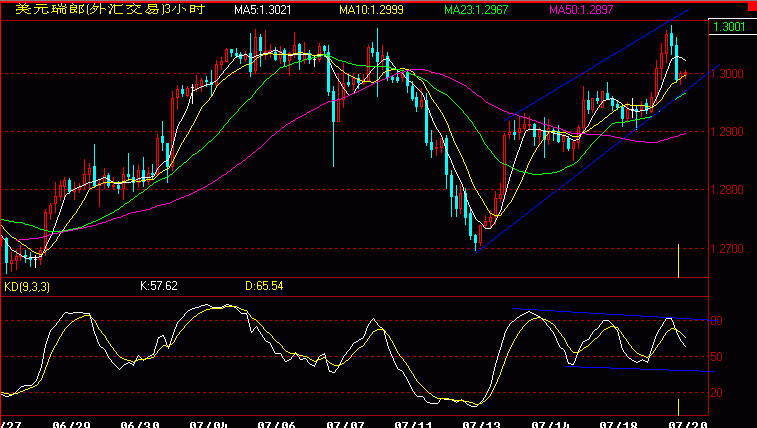Click the 07/06 date label
Viewport: 757px width, 428px height.
(276, 424)
